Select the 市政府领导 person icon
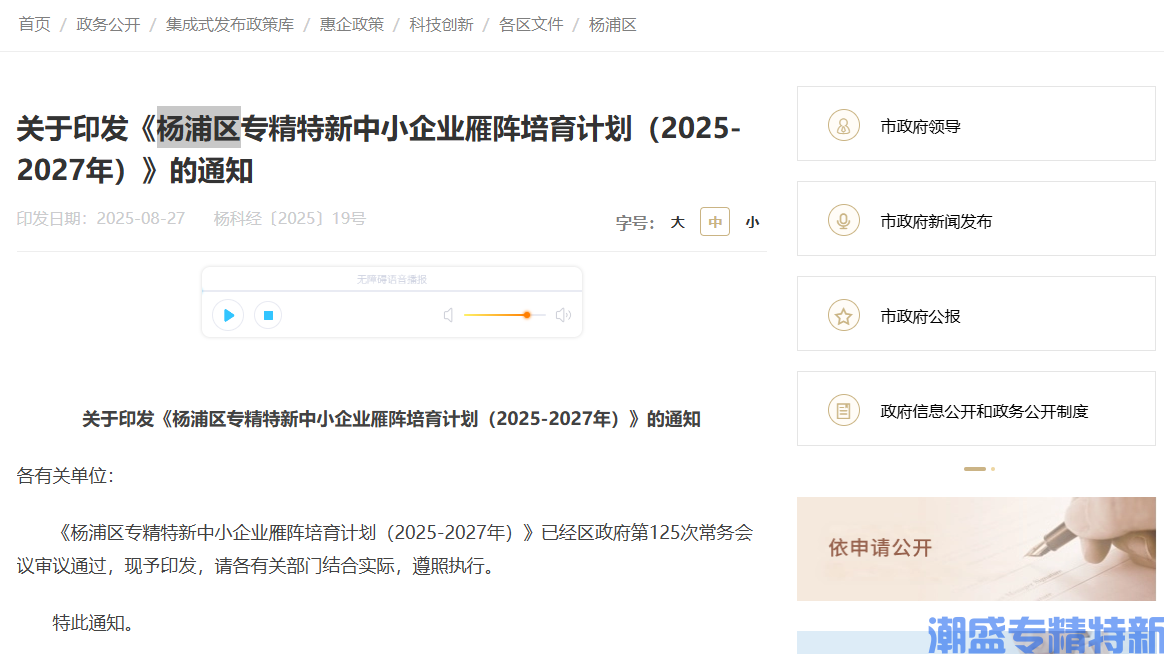 coord(844,124)
